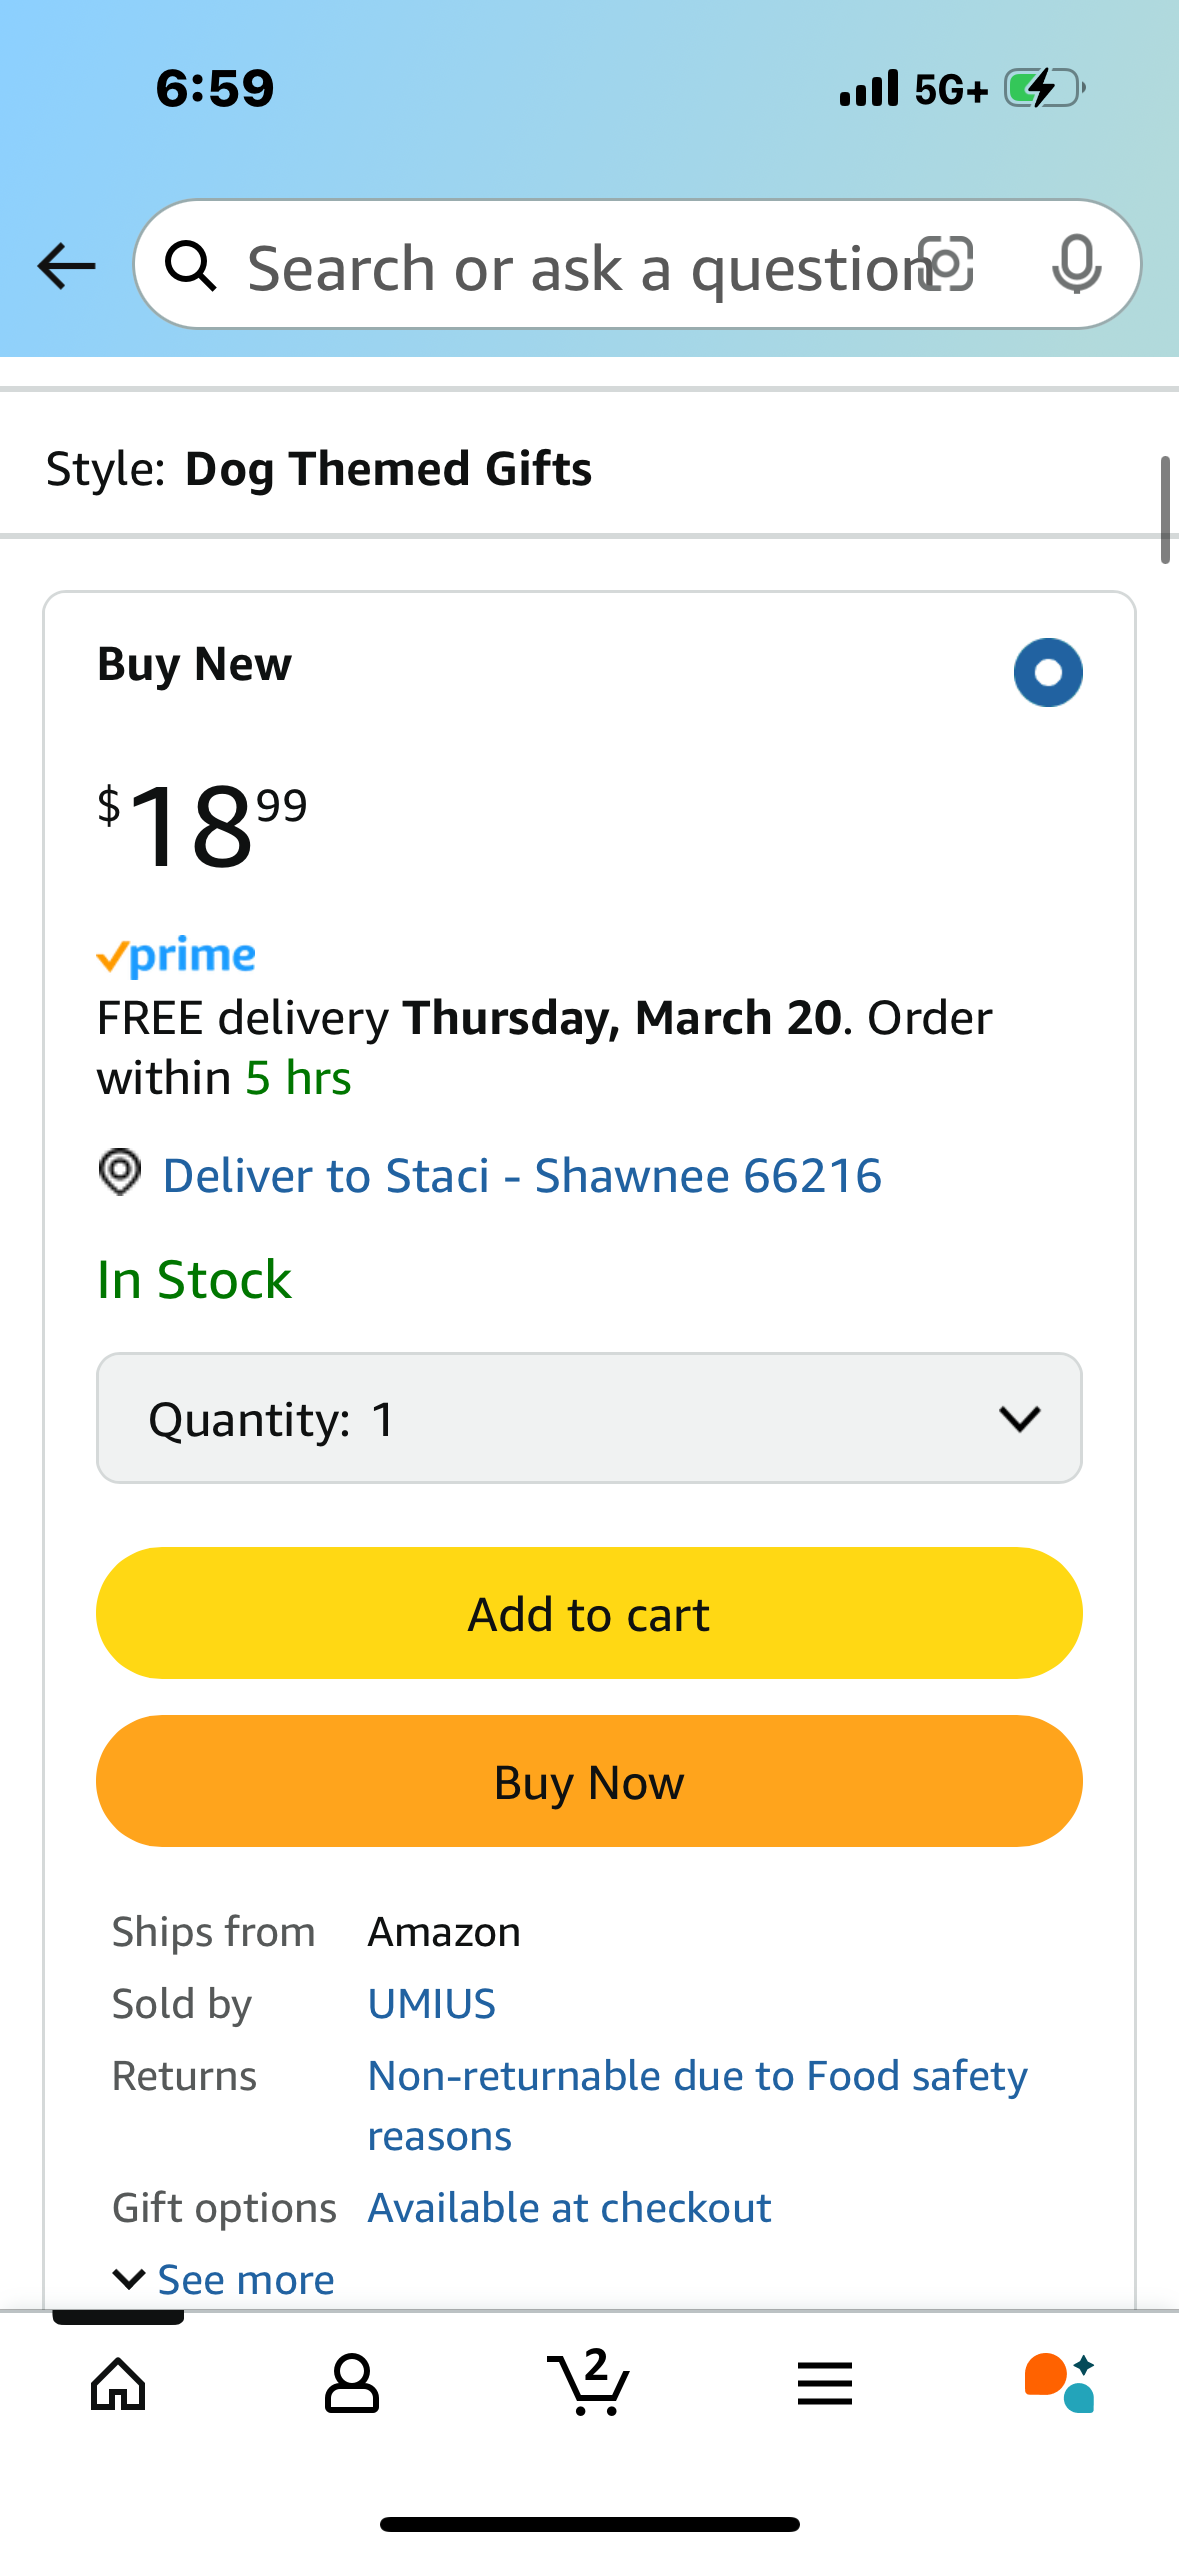The height and width of the screenshot is (2556, 1179).
Task: Open the shopping cart icon
Action: click(589, 2382)
